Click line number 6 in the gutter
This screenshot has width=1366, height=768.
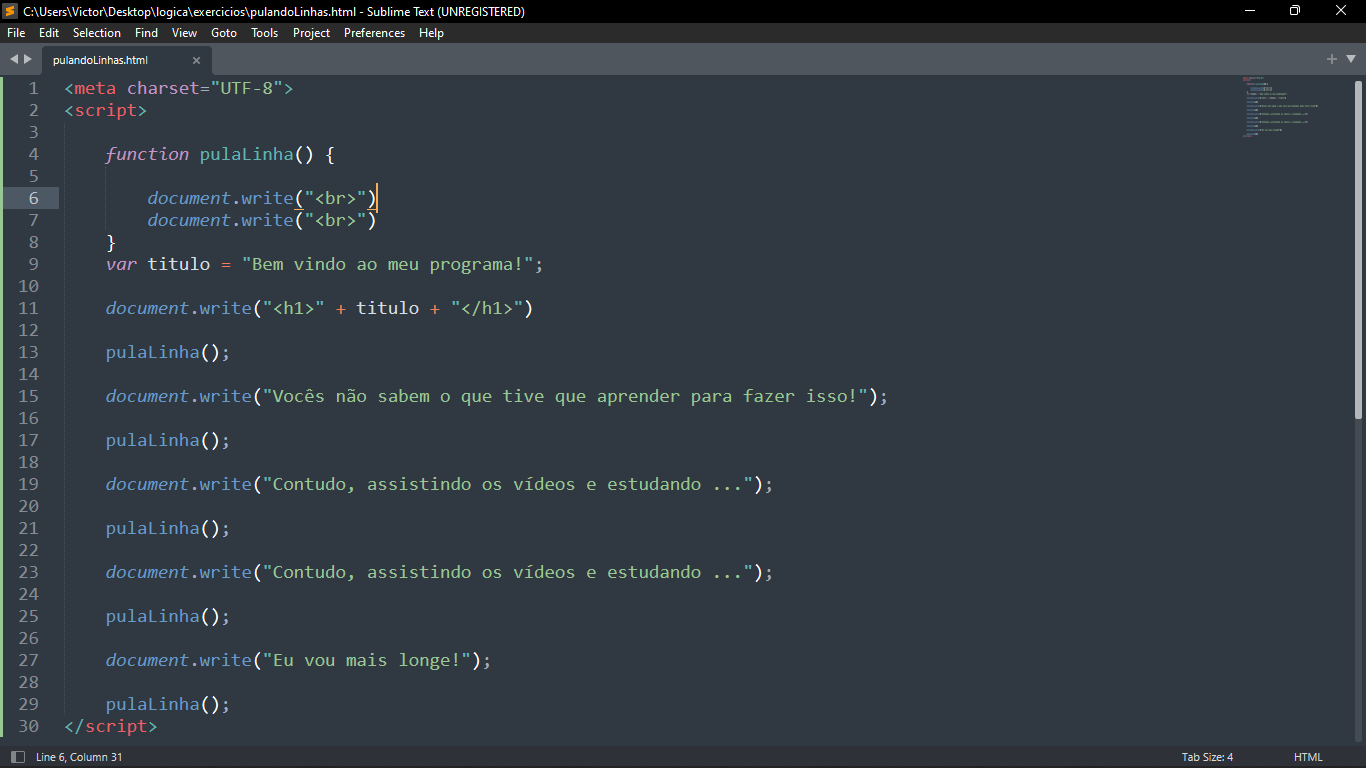(33, 198)
